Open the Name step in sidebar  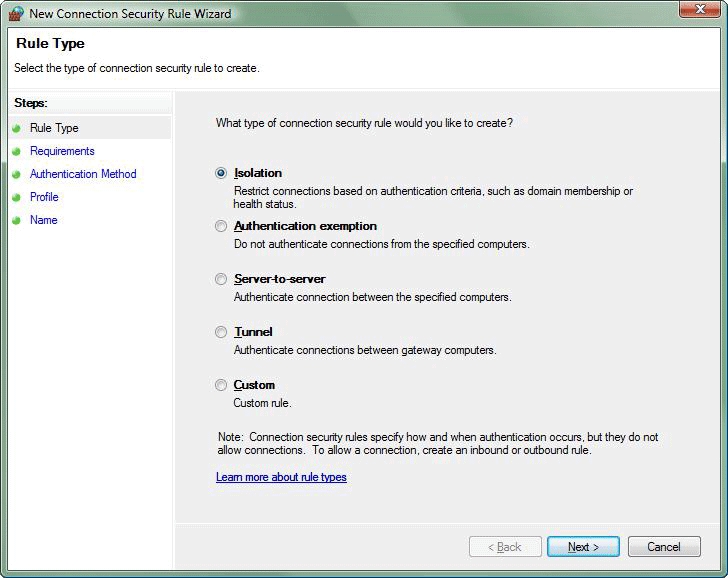44,220
